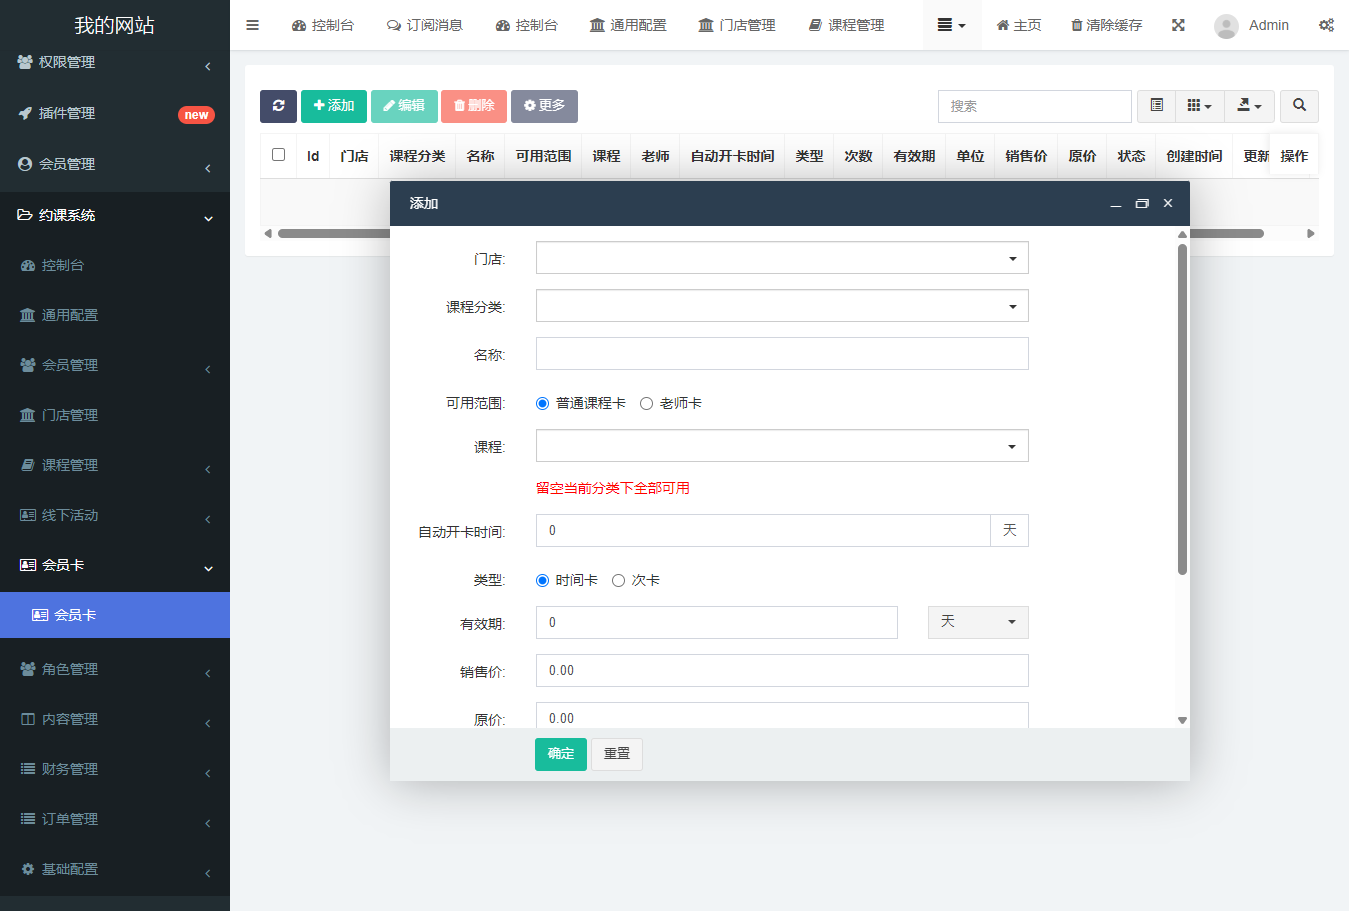Select the 次卡 type radio
Screen dimensions: 1349x911
coord(619,581)
